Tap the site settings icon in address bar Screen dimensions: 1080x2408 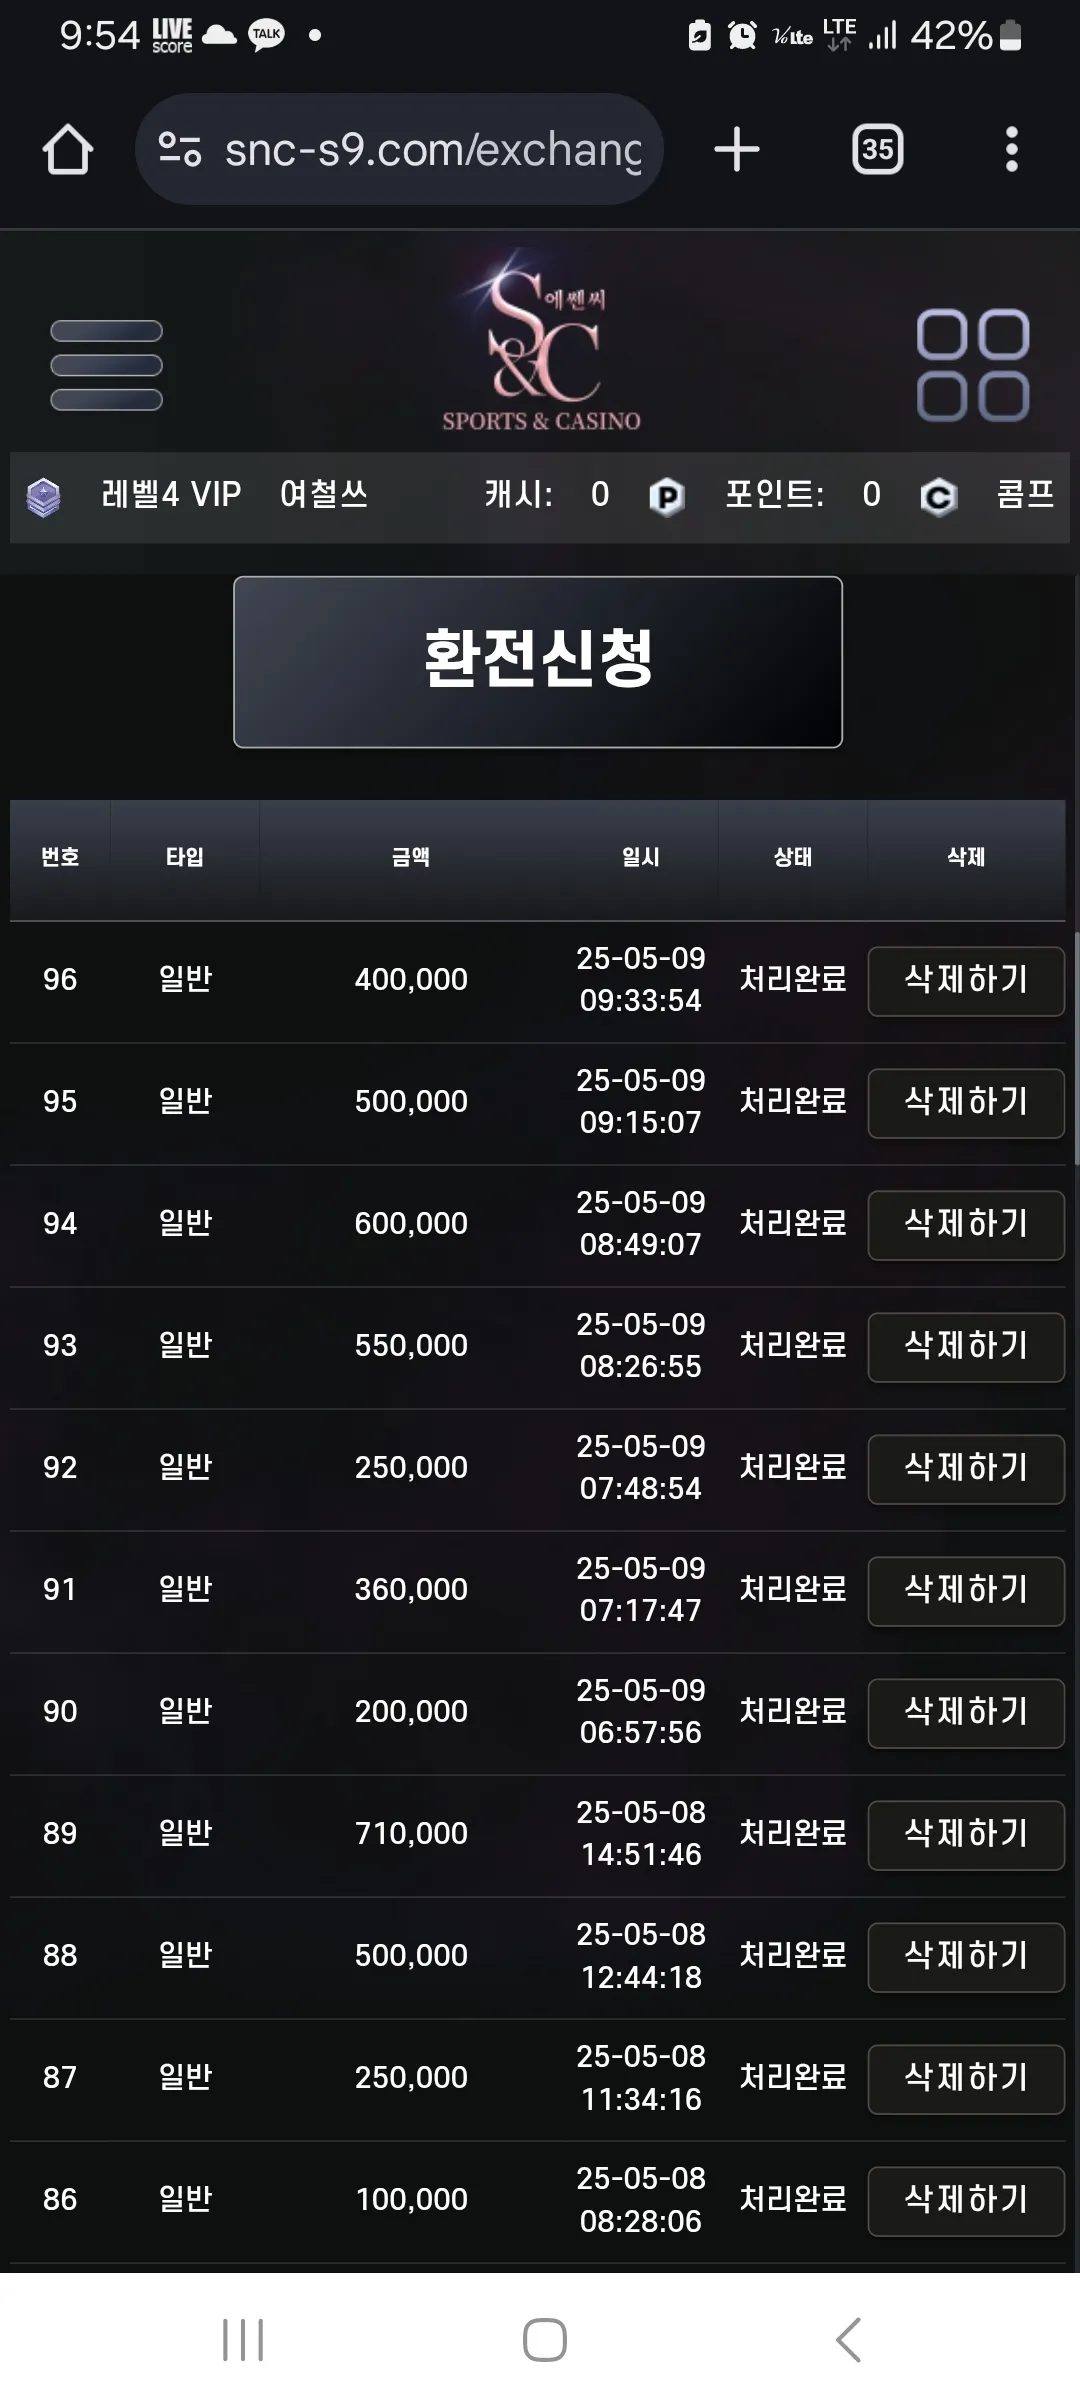[180, 150]
